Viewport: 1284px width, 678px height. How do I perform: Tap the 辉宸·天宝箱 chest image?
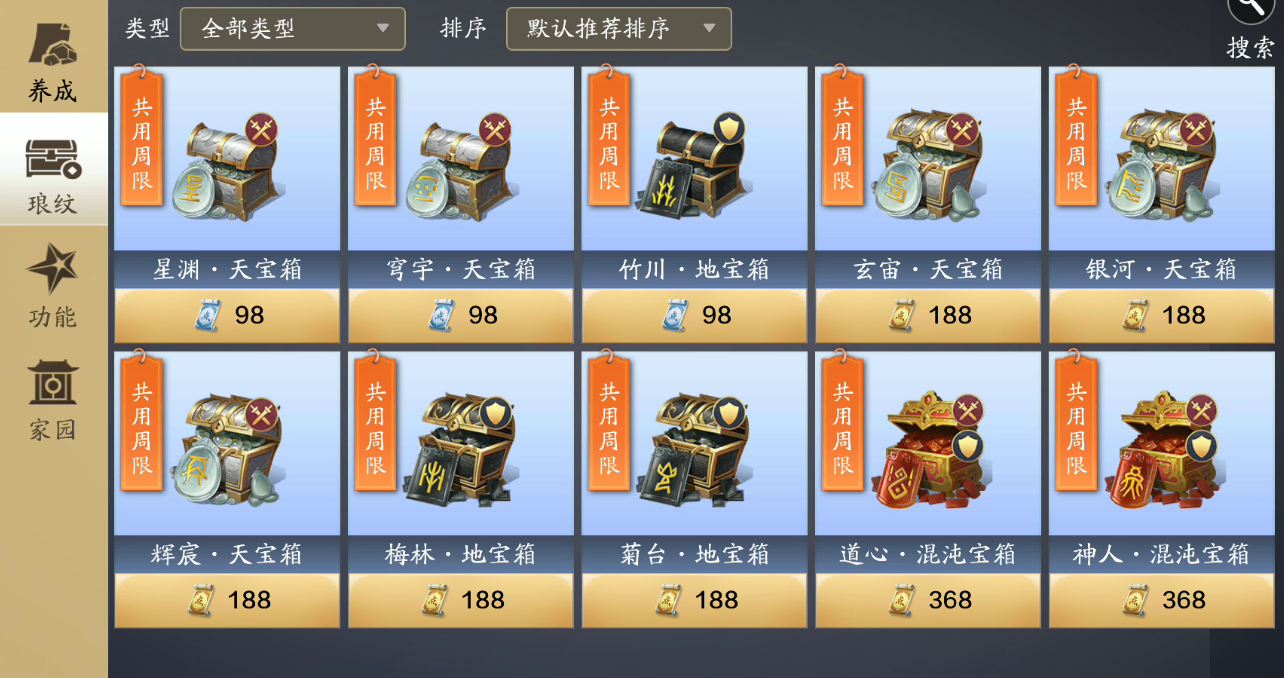[x=231, y=448]
